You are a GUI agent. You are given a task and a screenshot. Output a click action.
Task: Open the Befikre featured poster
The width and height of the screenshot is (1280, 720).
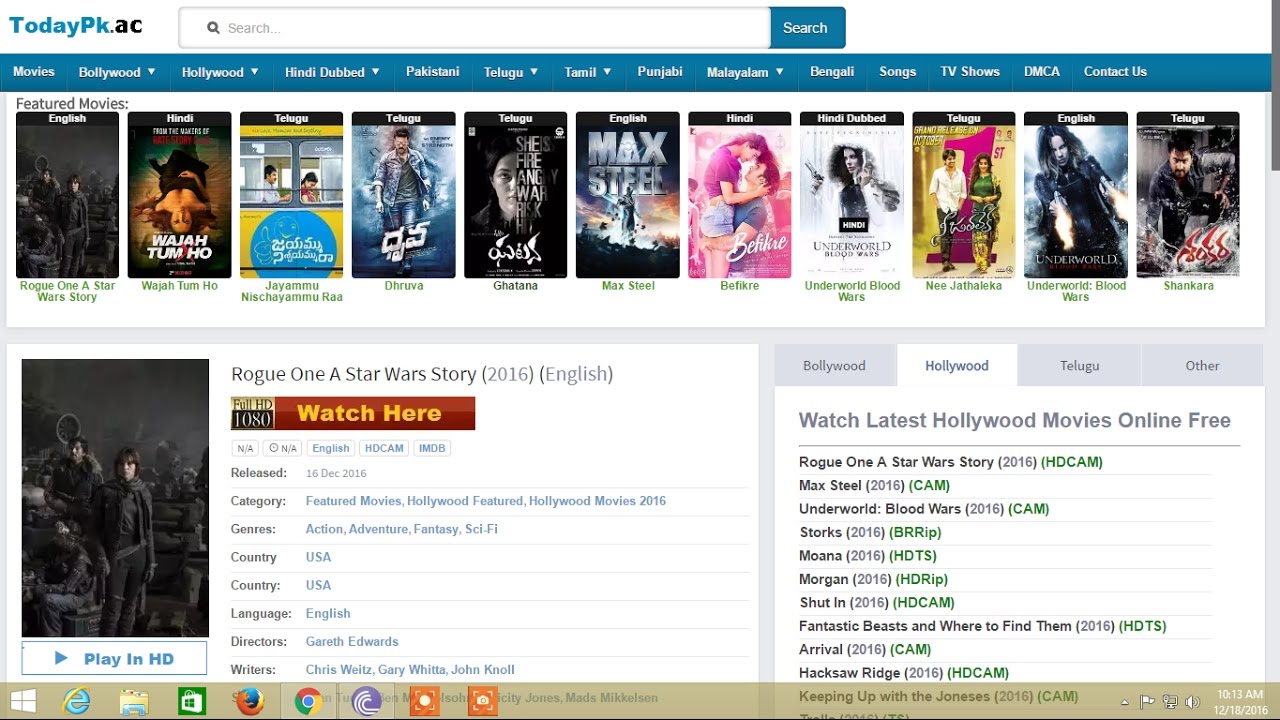click(x=739, y=195)
